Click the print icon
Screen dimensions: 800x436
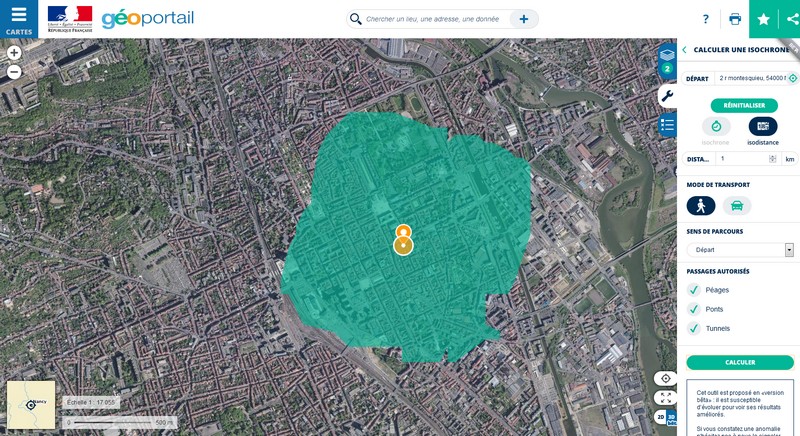coord(735,19)
